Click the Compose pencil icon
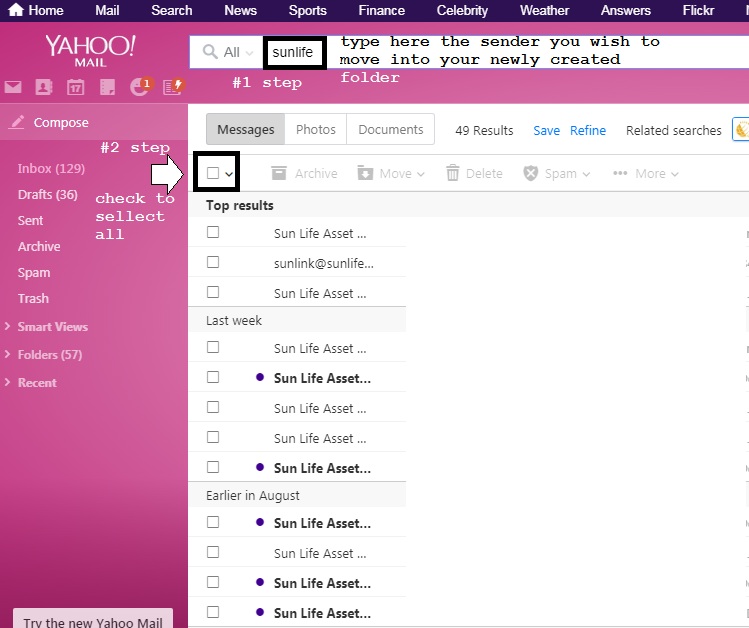The image size is (749, 628). [x=16, y=122]
